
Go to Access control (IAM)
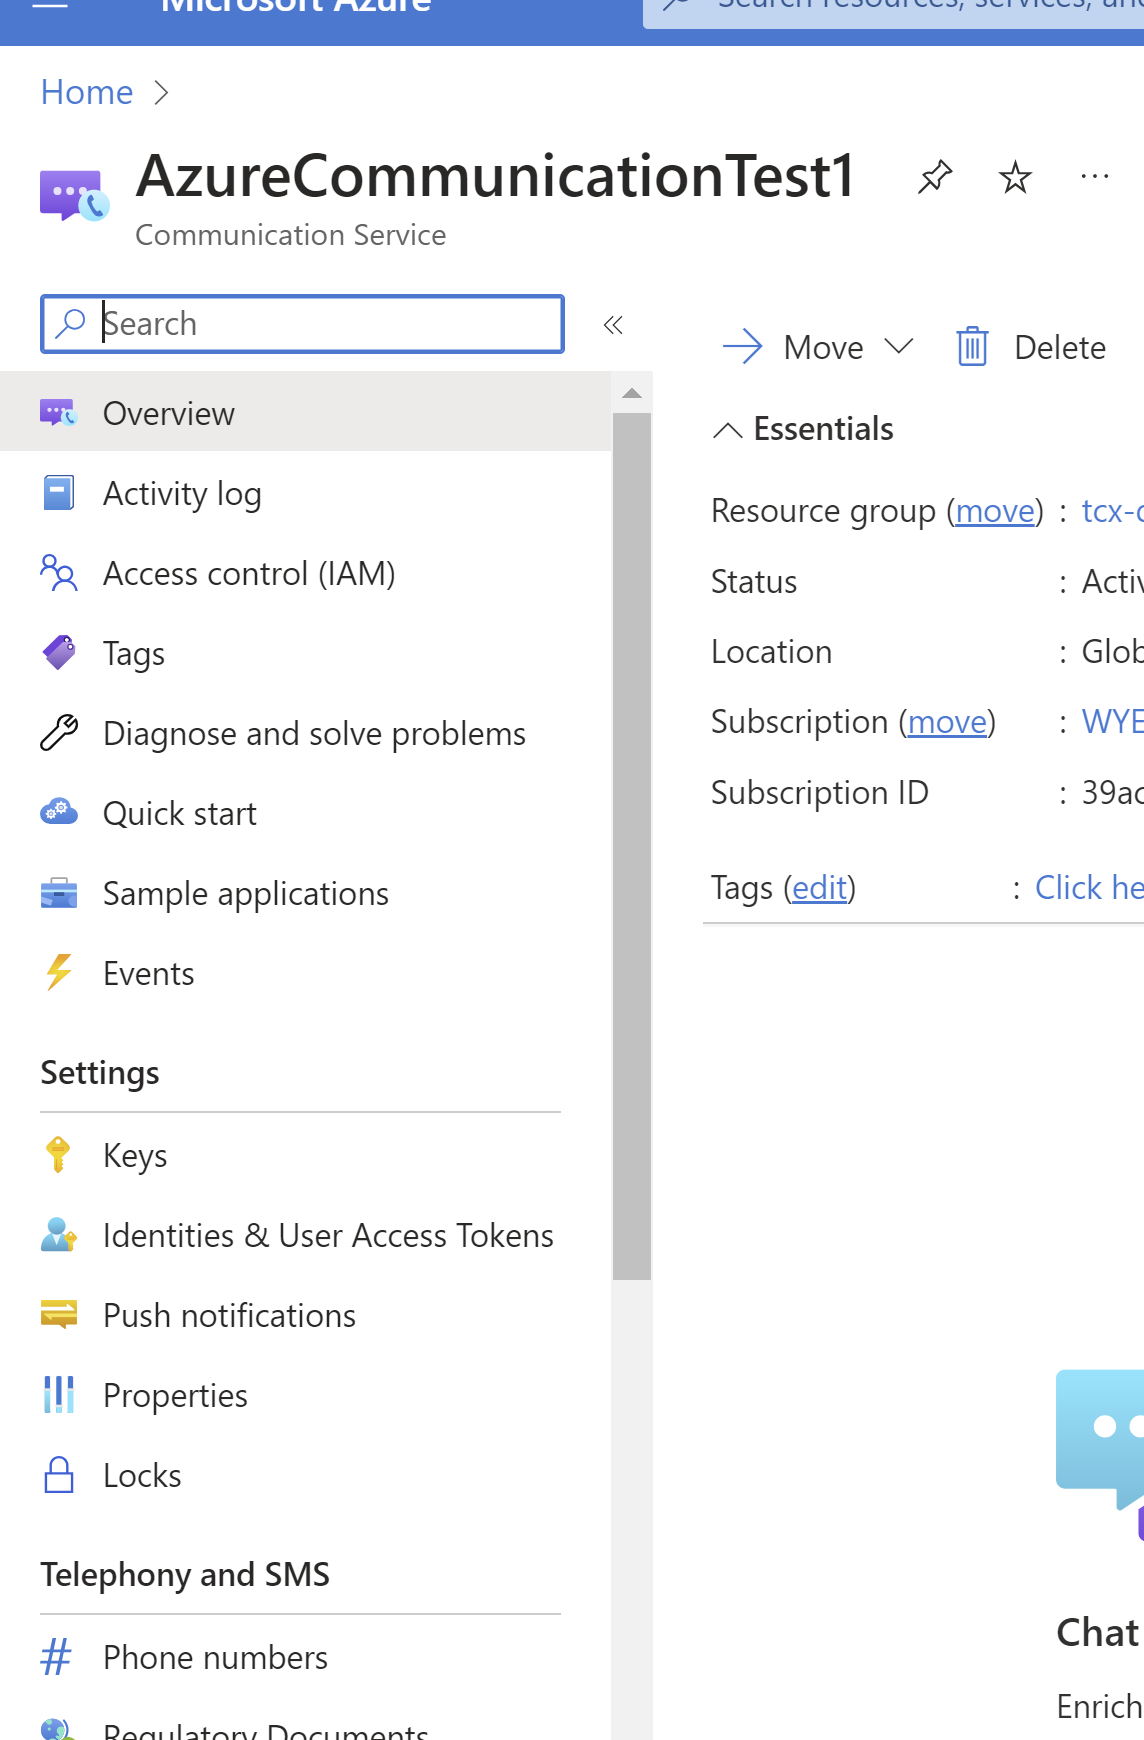(x=305, y=573)
